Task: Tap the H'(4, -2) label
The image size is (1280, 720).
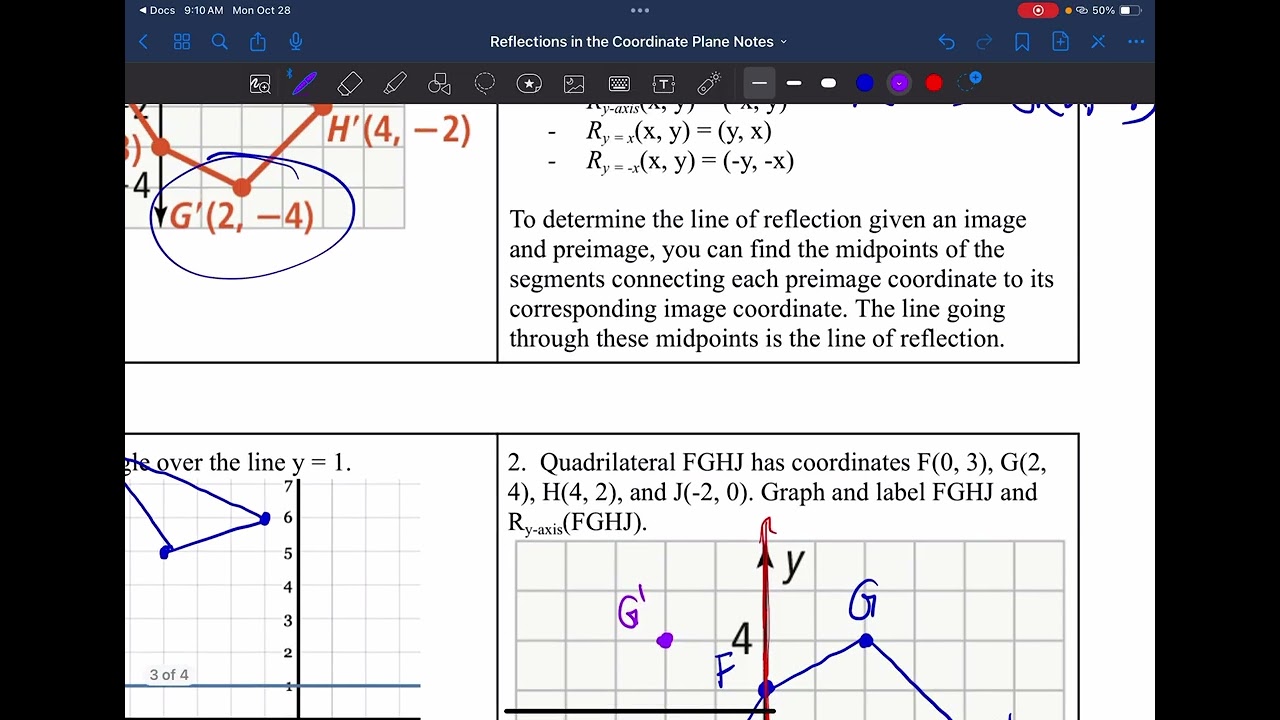Action: tap(398, 131)
